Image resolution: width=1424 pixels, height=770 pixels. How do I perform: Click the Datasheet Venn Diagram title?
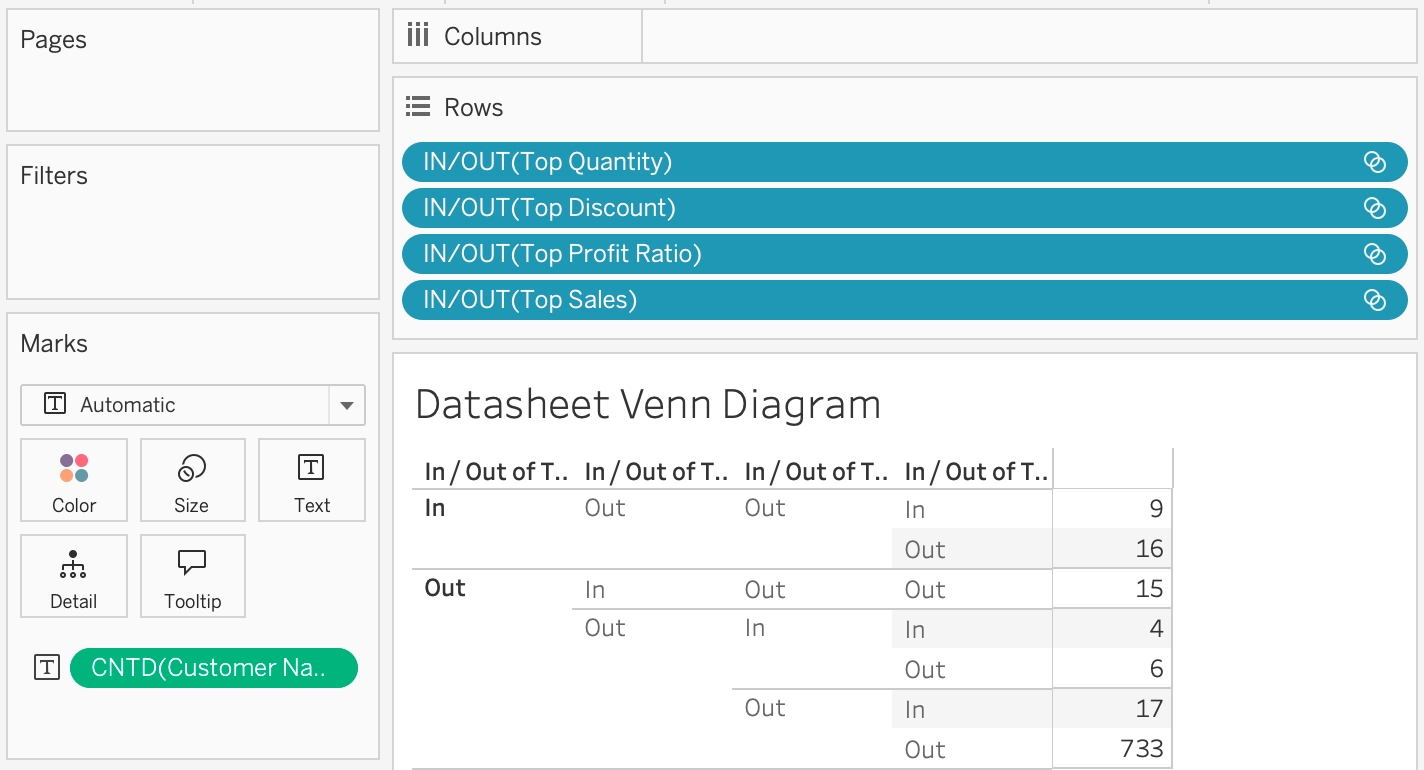point(648,405)
